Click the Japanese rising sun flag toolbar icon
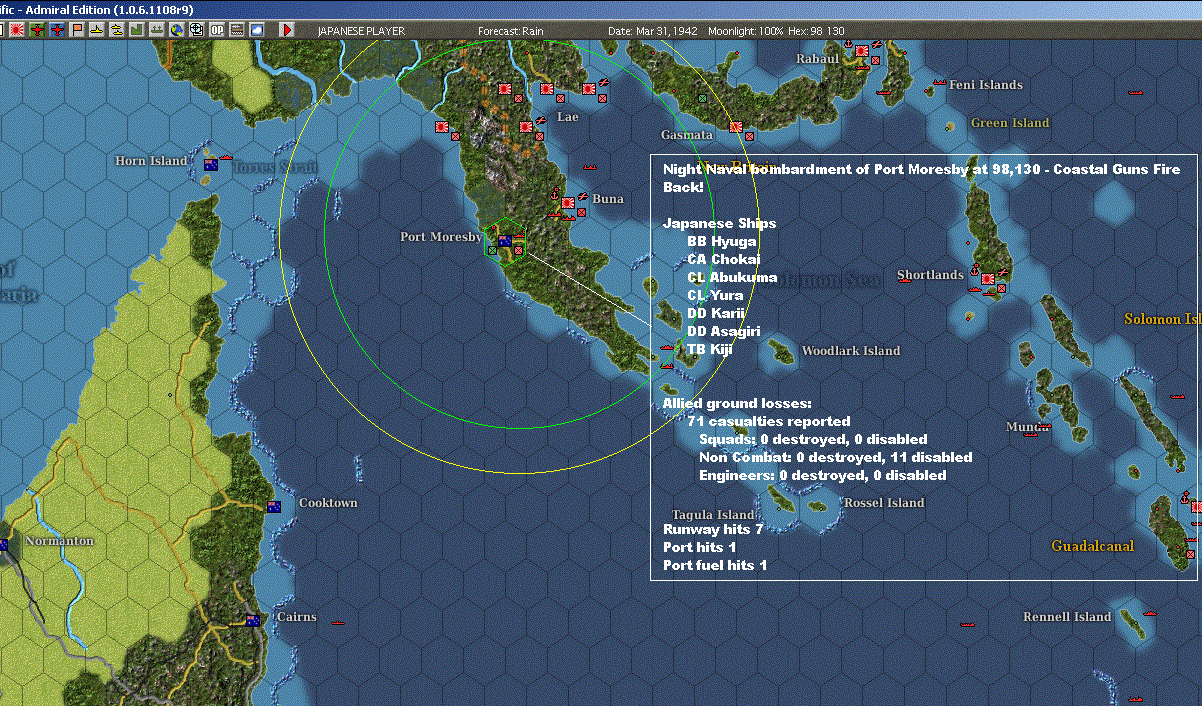The image size is (1202, 706). pyautogui.click(x=17, y=30)
